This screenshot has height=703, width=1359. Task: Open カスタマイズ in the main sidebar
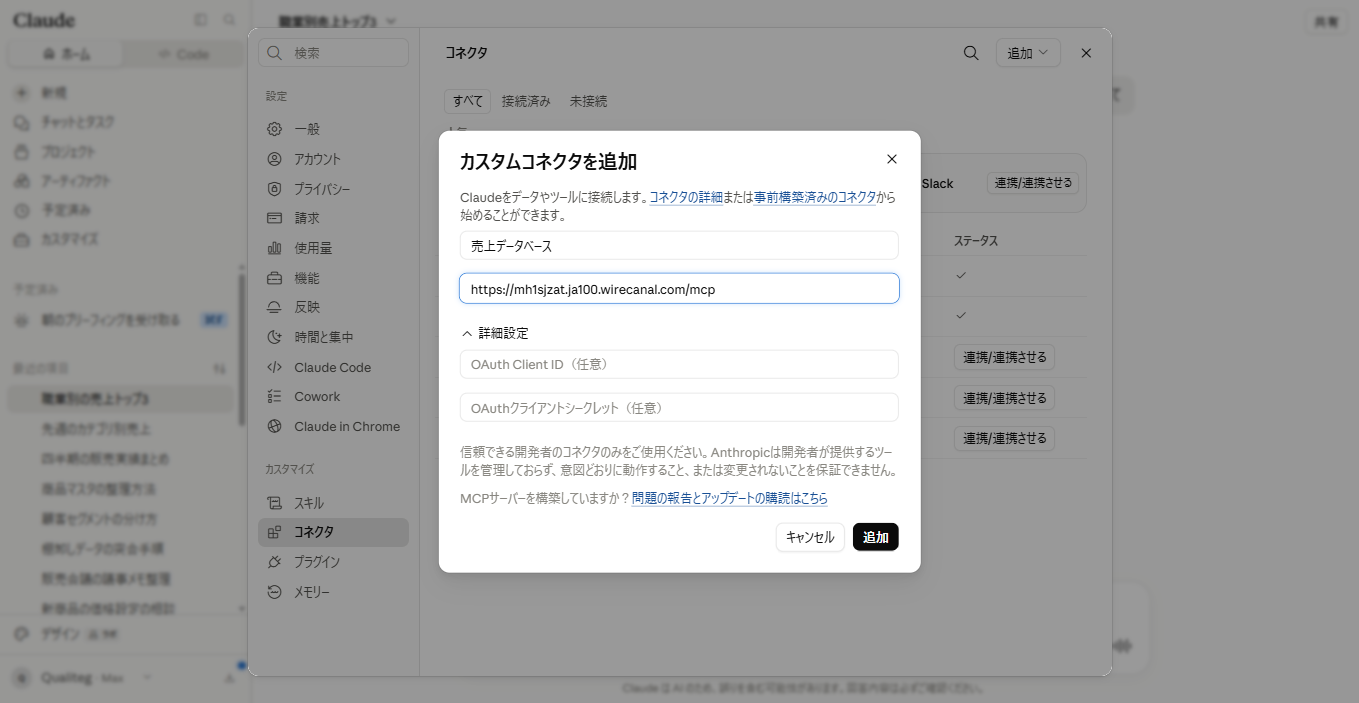click(120, 240)
